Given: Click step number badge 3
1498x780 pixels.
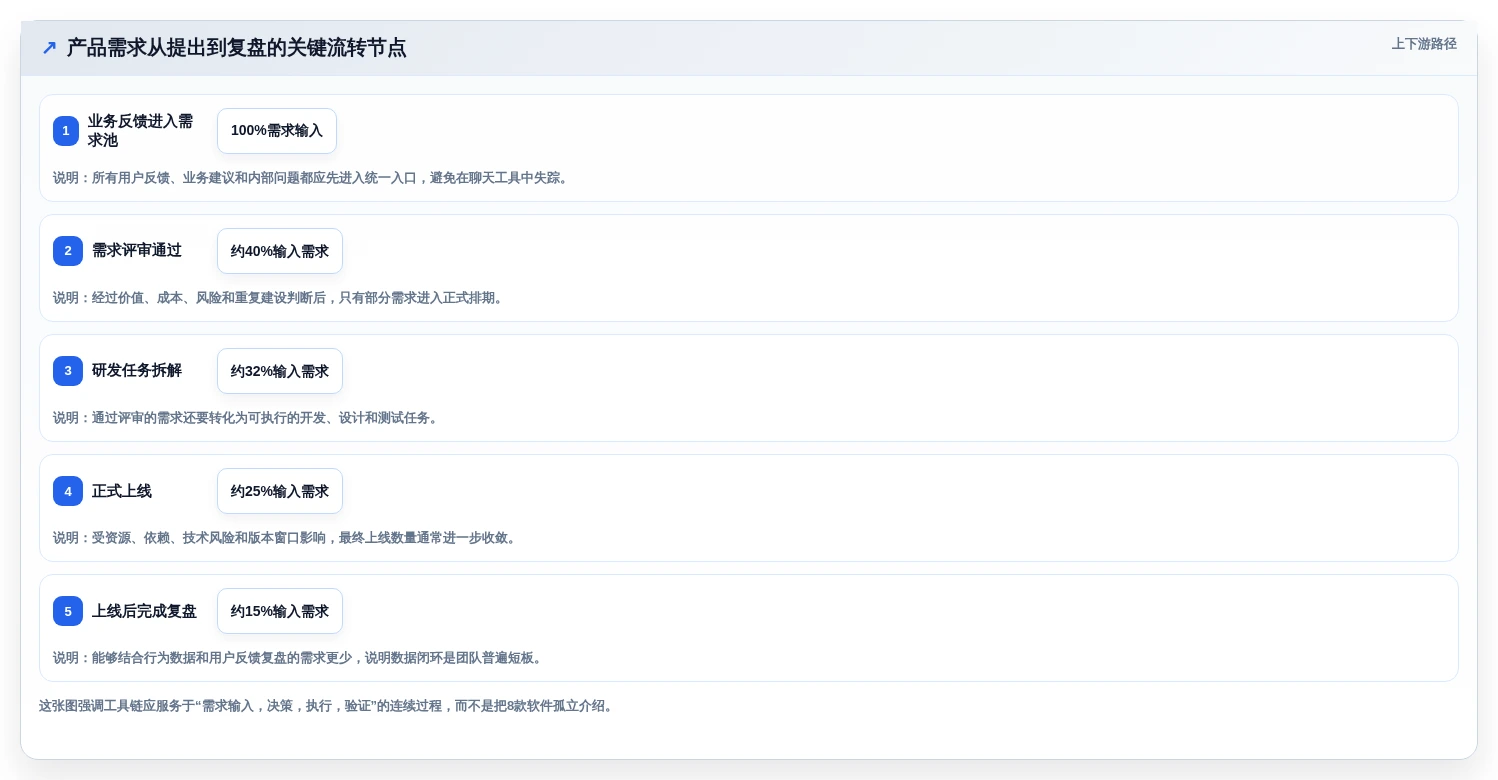Looking at the screenshot, I should 68,371.
